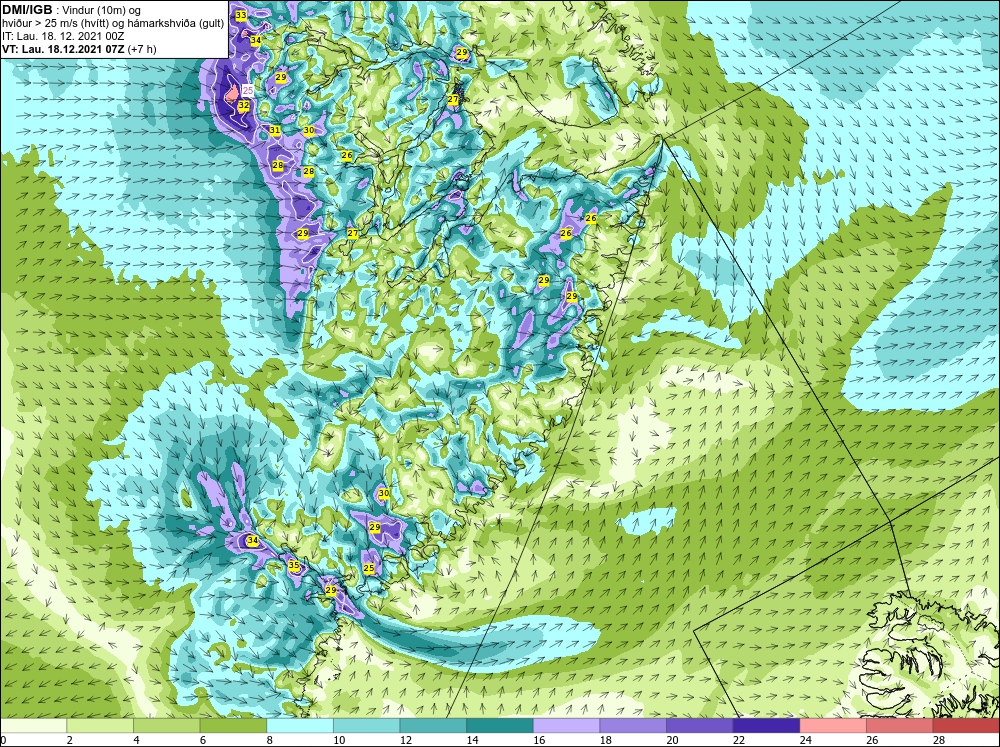This screenshot has width=1000, height=747.
Task: Click the legend scale value 0
Action: pos(3,740)
